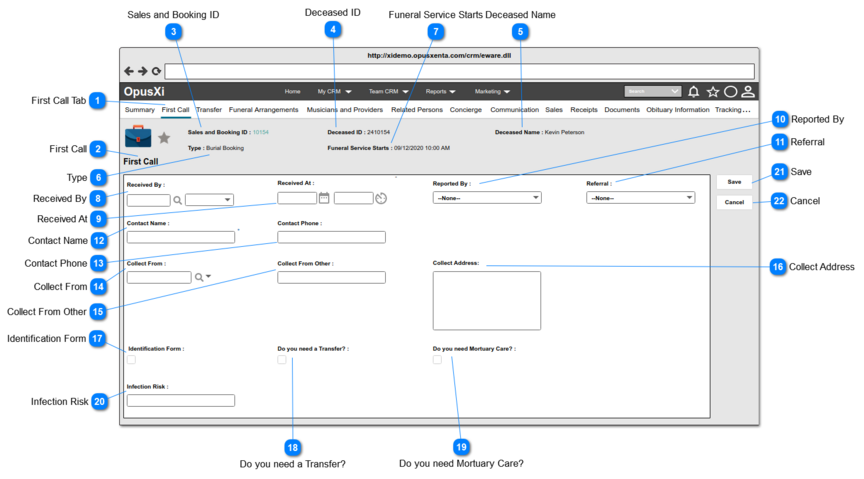Check Do you need Mortuary Care

tap(437, 360)
